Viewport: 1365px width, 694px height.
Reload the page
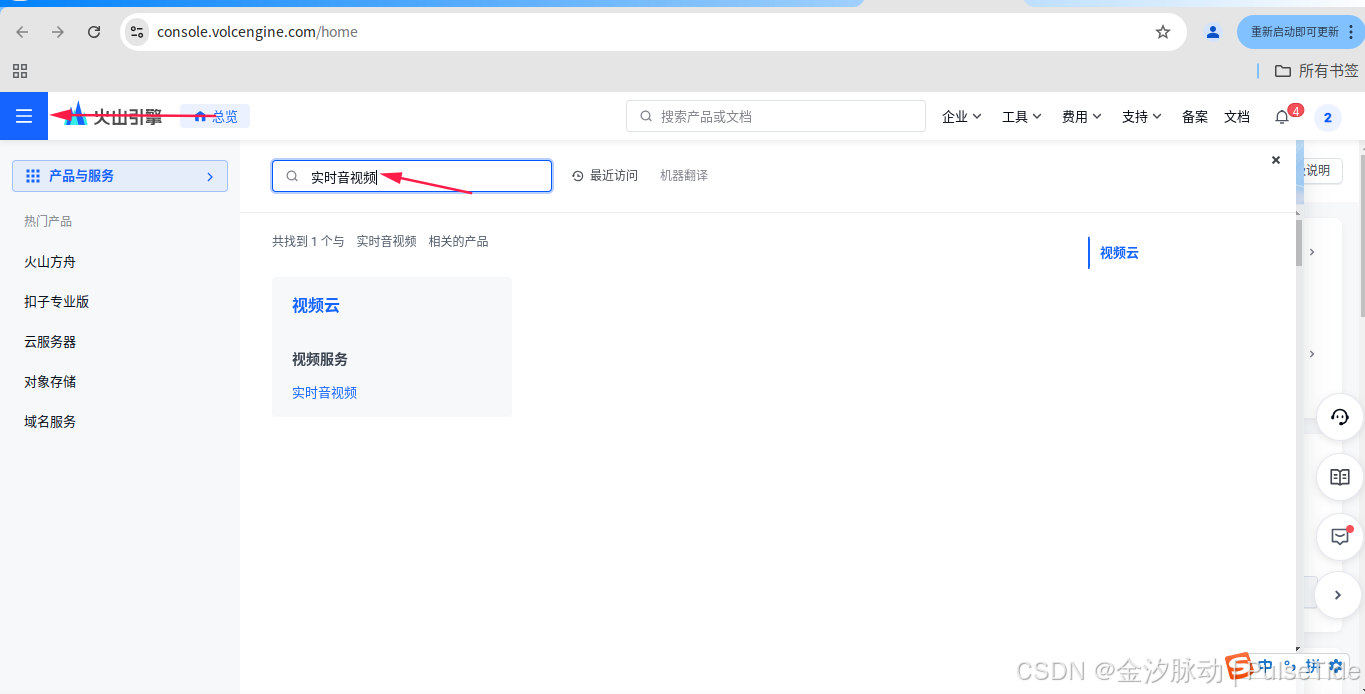coord(94,32)
